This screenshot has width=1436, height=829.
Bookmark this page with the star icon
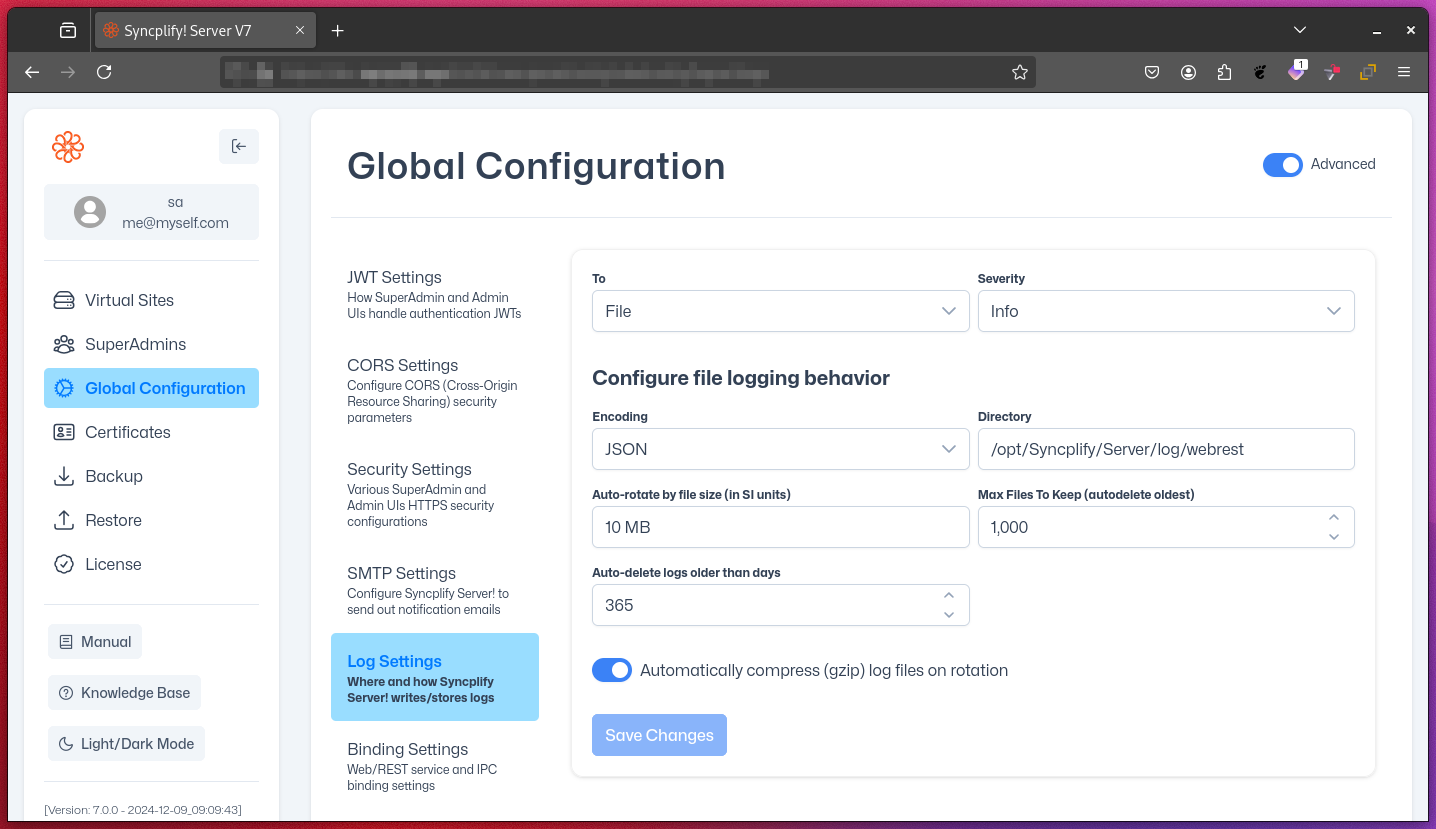pos(1019,72)
